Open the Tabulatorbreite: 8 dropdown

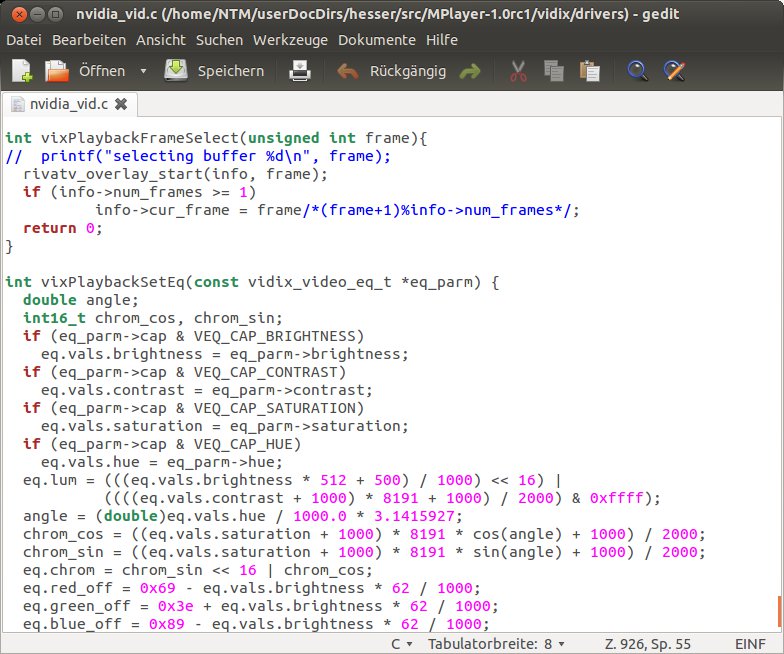click(x=496, y=644)
